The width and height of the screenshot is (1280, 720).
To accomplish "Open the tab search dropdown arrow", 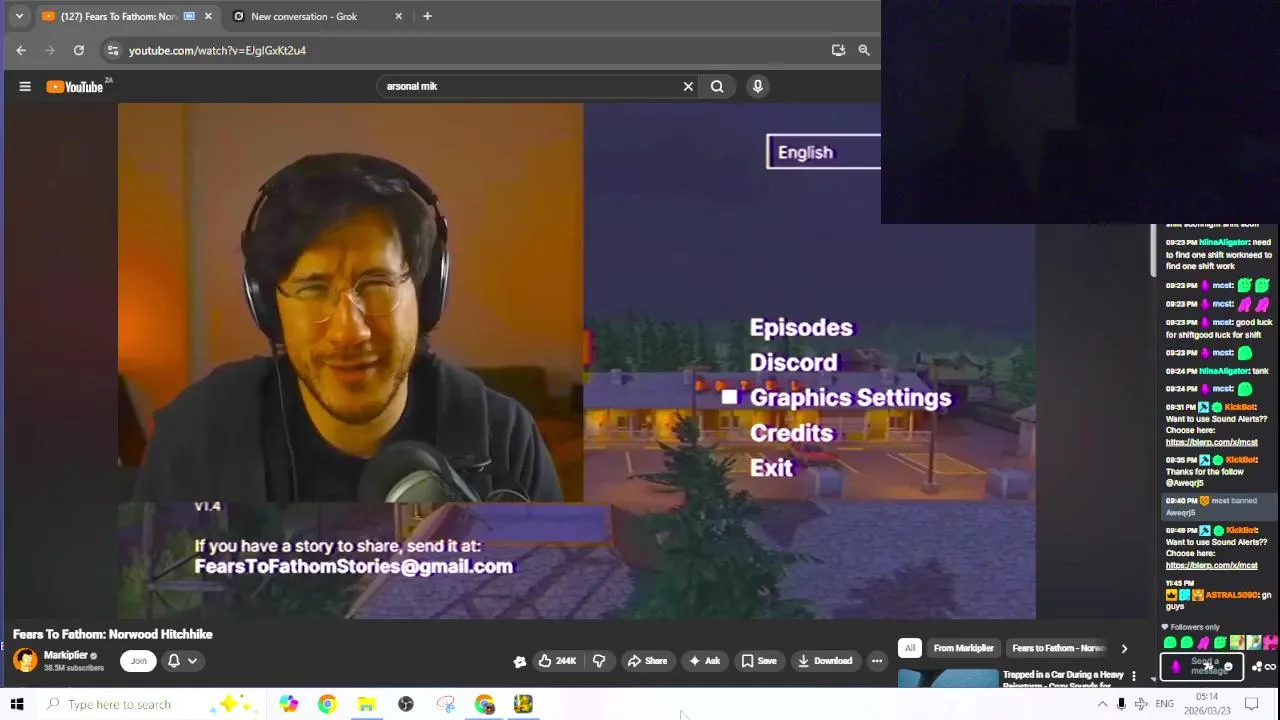I will pyautogui.click(x=18, y=16).
